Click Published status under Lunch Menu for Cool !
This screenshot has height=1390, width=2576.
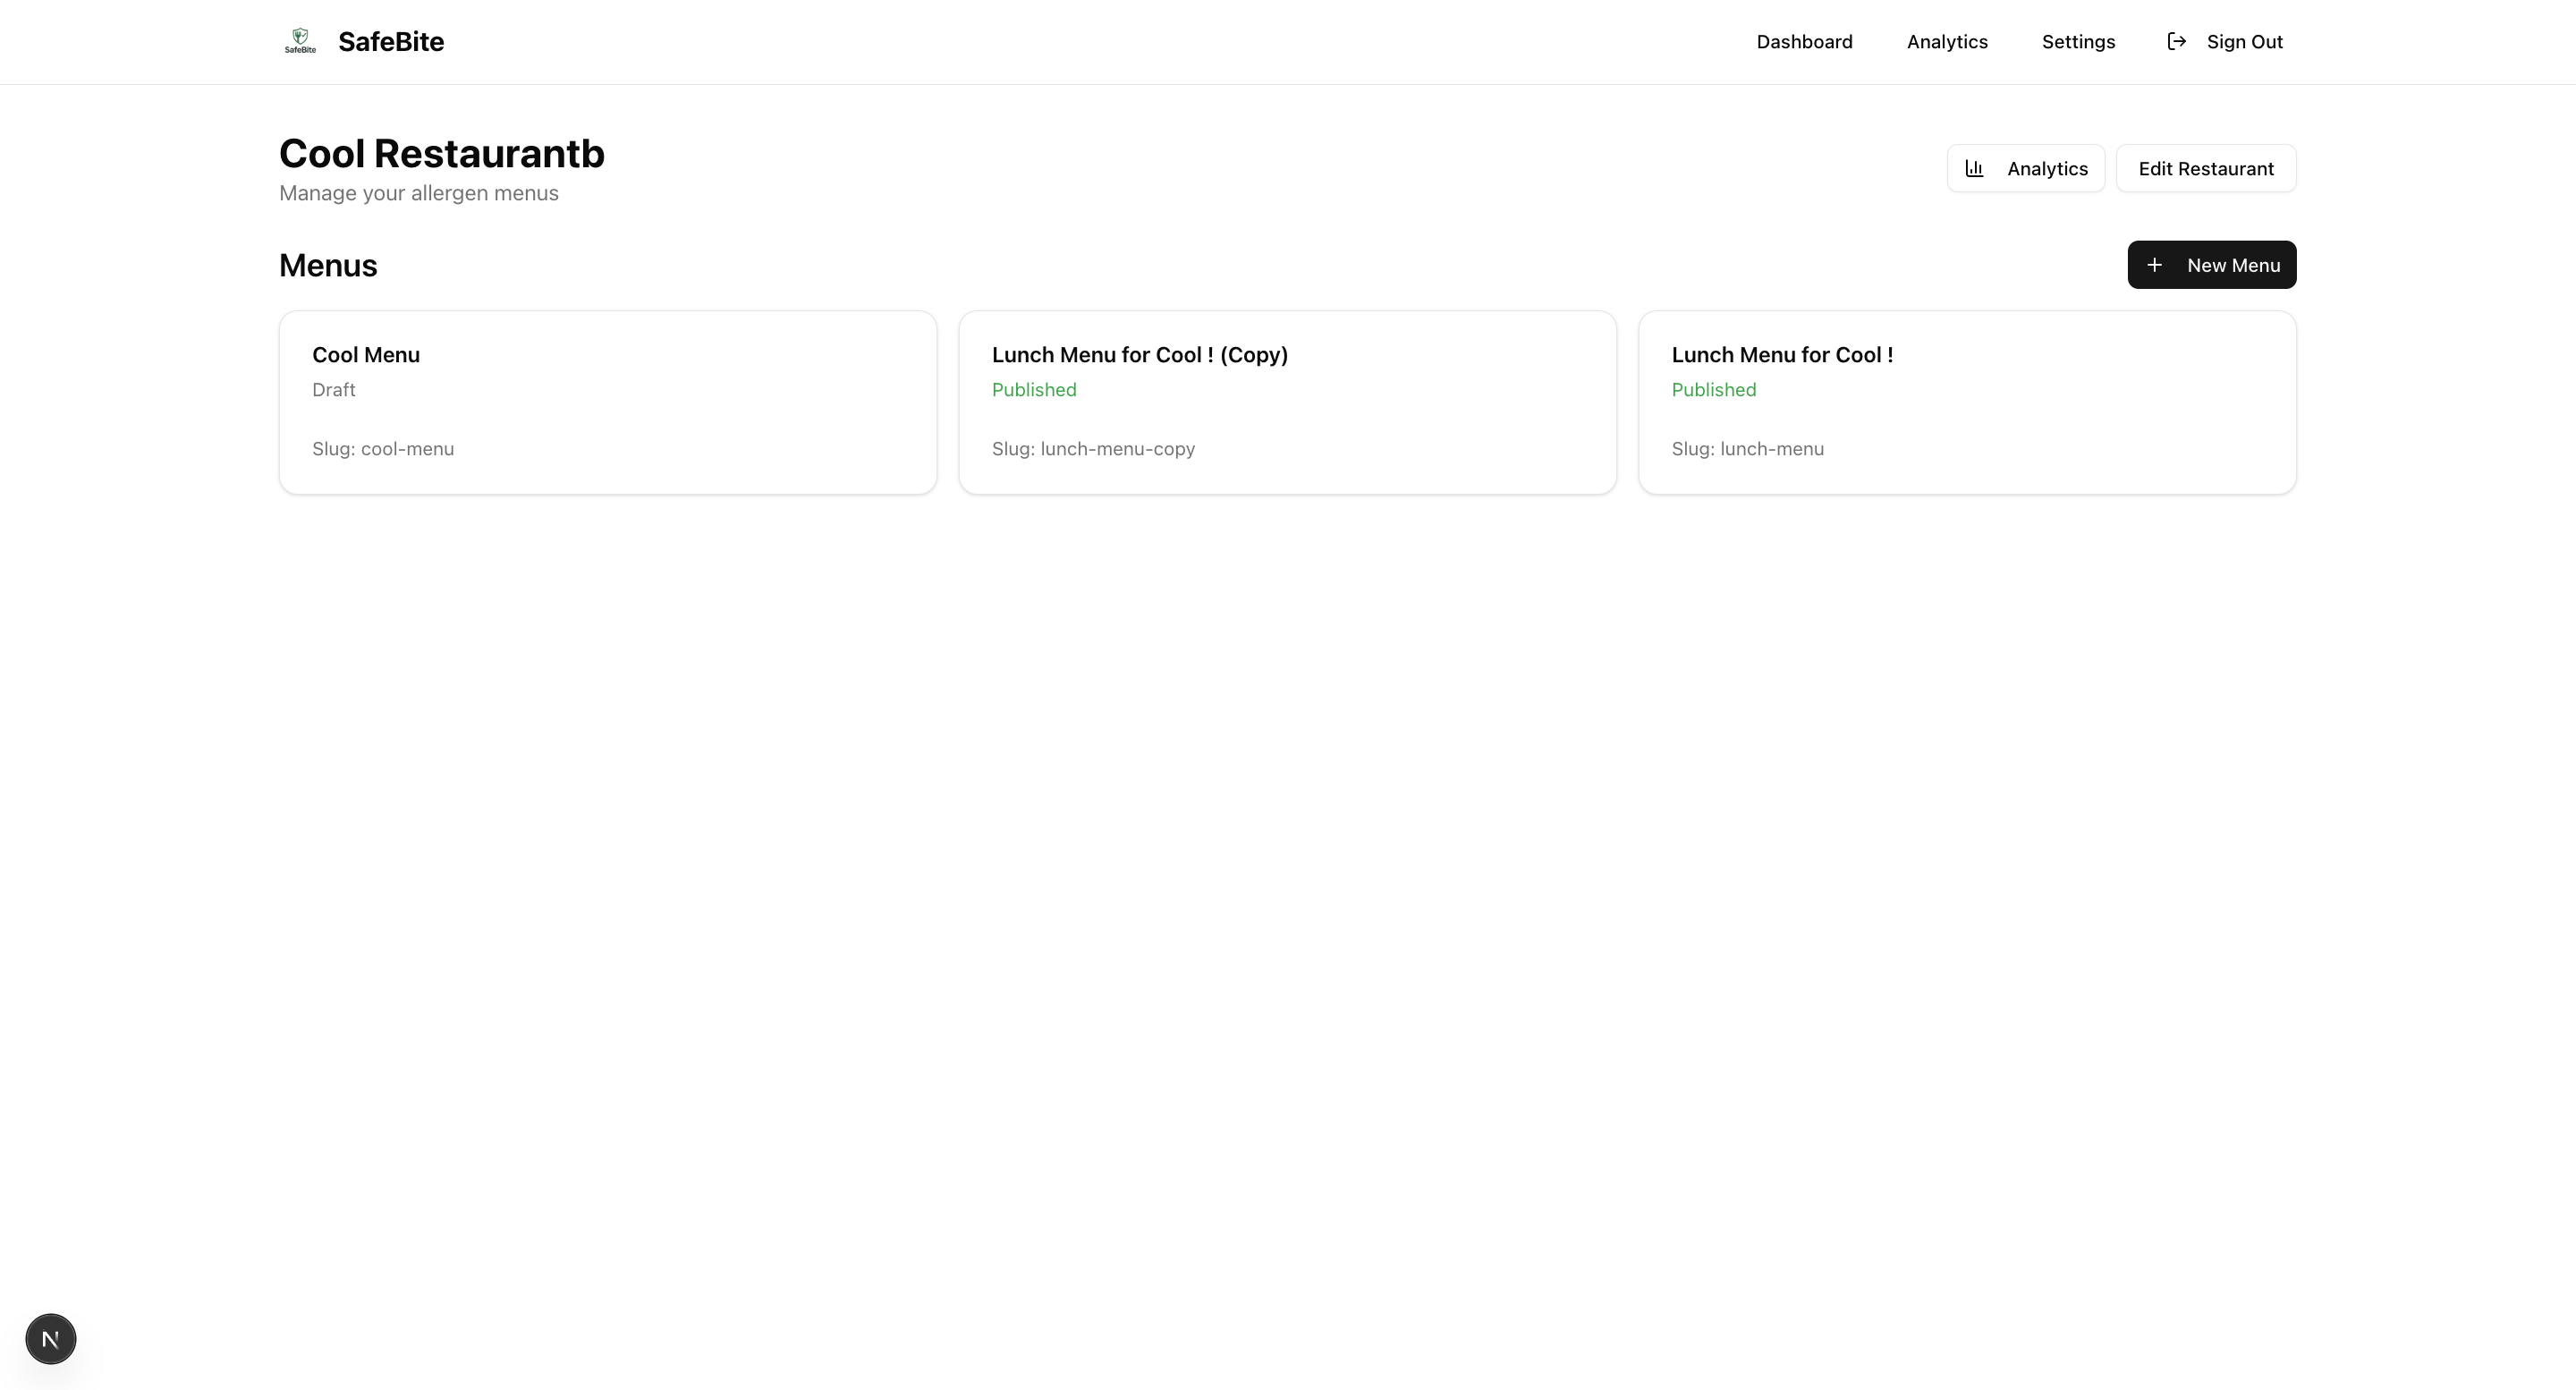click(x=1713, y=390)
